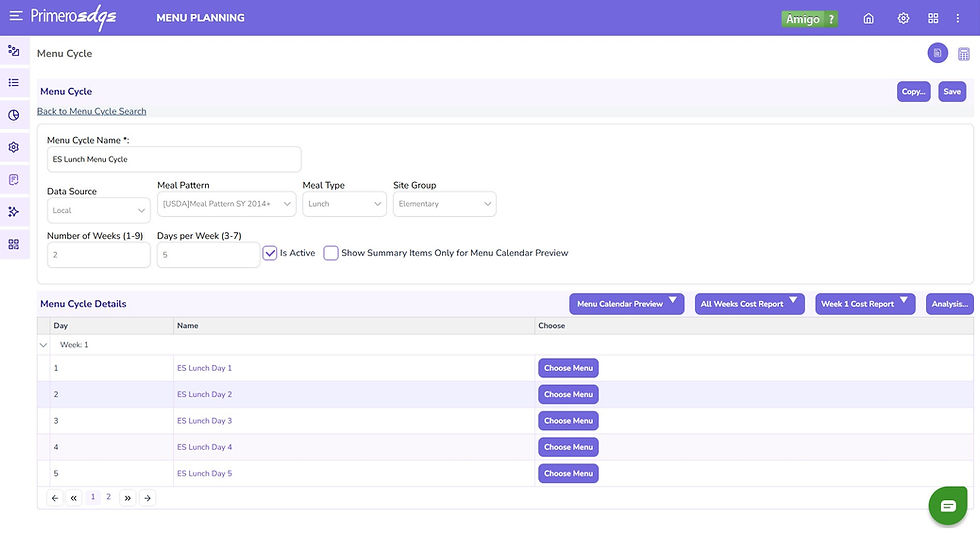Choose Menu for ES Lunch Day 2
Screen dimensions: 980x534
568,394
